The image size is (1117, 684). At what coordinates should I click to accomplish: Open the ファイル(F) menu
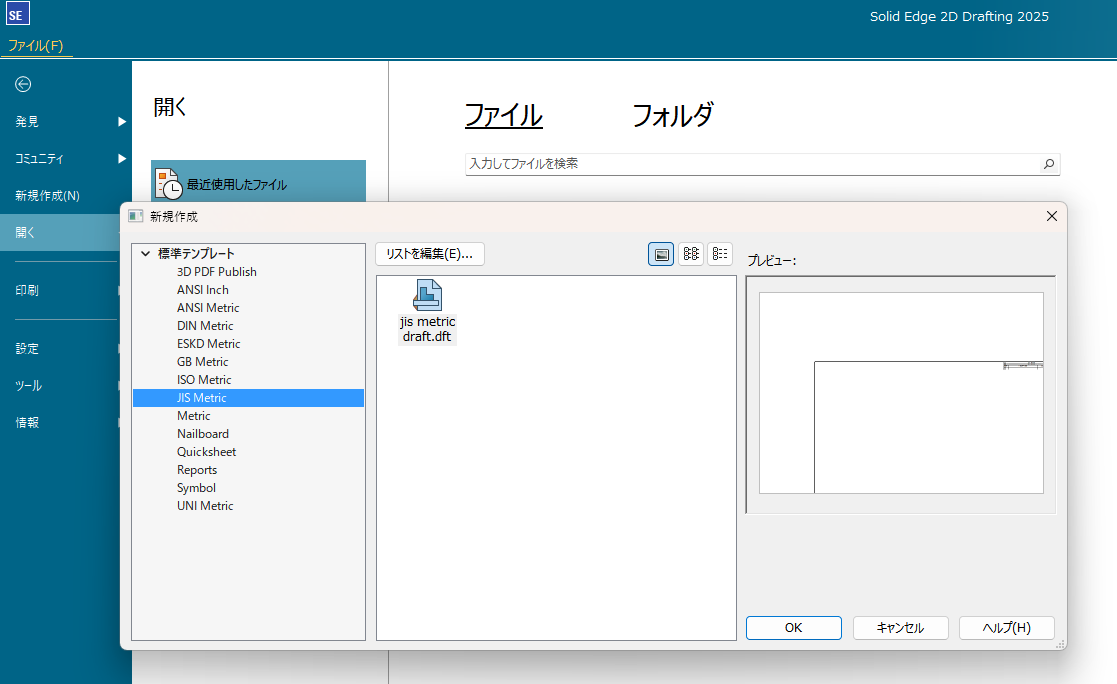click(x=36, y=46)
